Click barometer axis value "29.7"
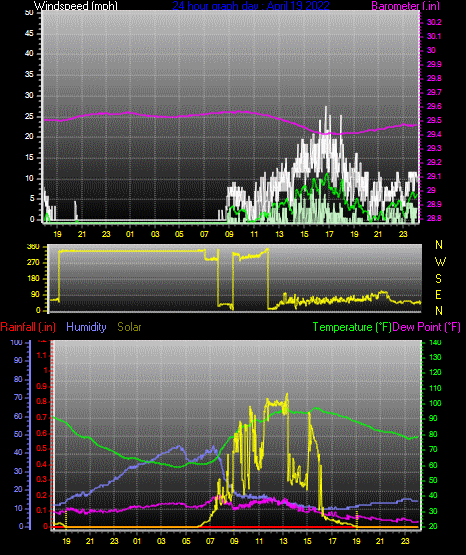This screenshot has height=555, width=466. [434, 92]
